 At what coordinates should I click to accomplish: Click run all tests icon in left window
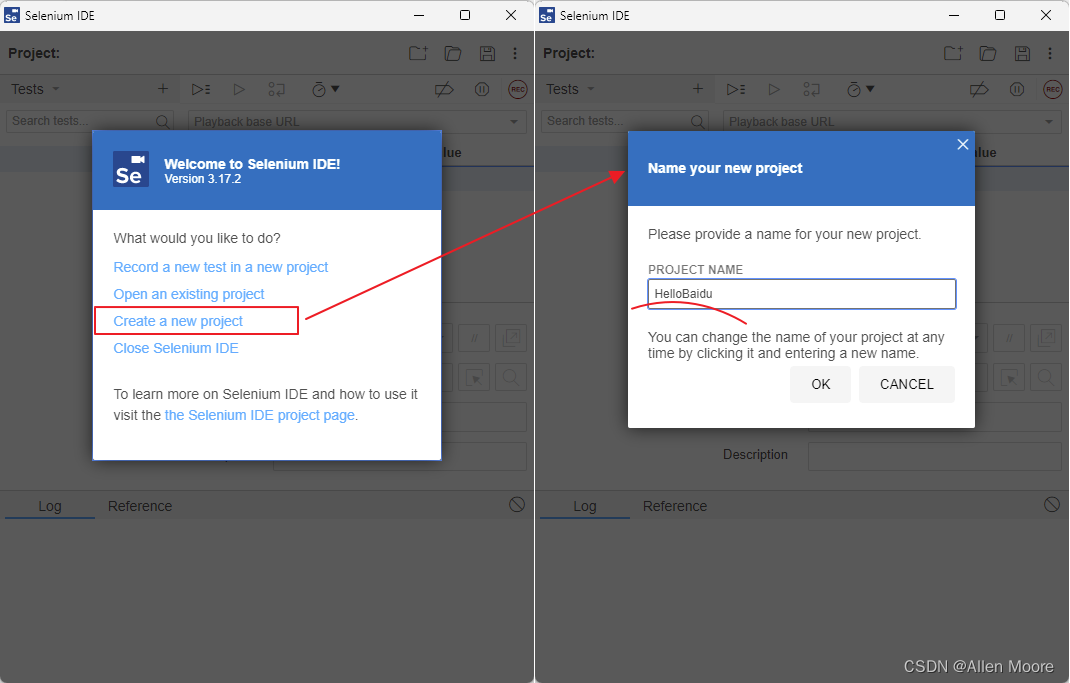(x=201, y=89)
